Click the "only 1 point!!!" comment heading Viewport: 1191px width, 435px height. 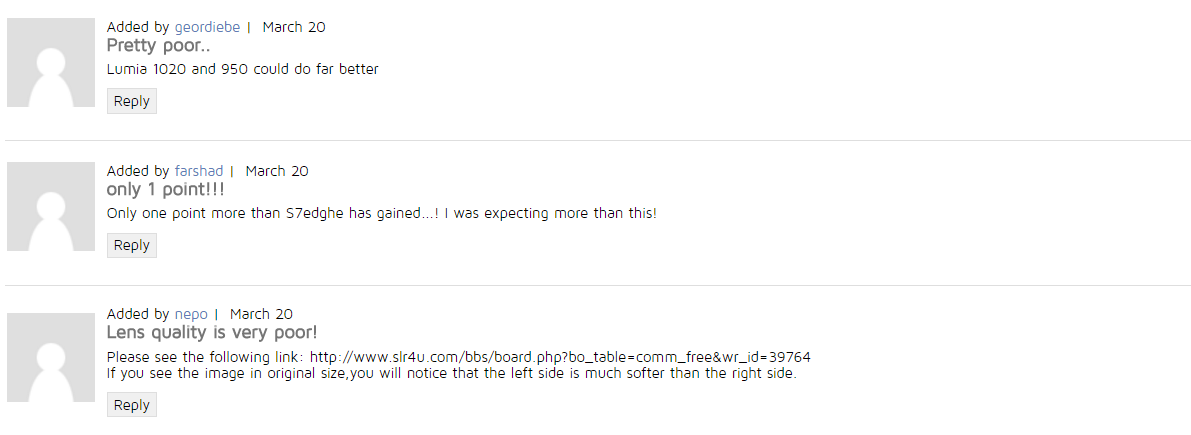click(x=166, y=189)
